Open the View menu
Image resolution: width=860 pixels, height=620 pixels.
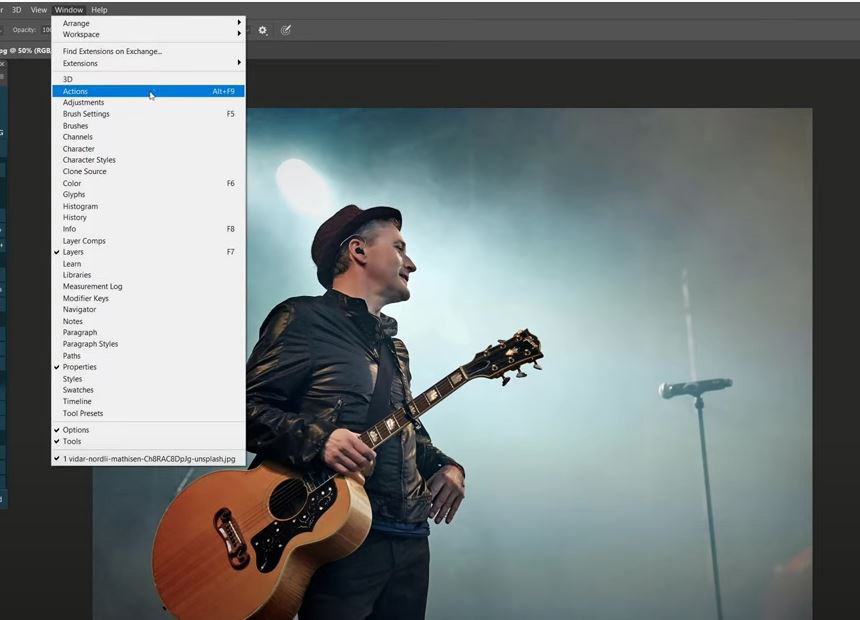39,10
